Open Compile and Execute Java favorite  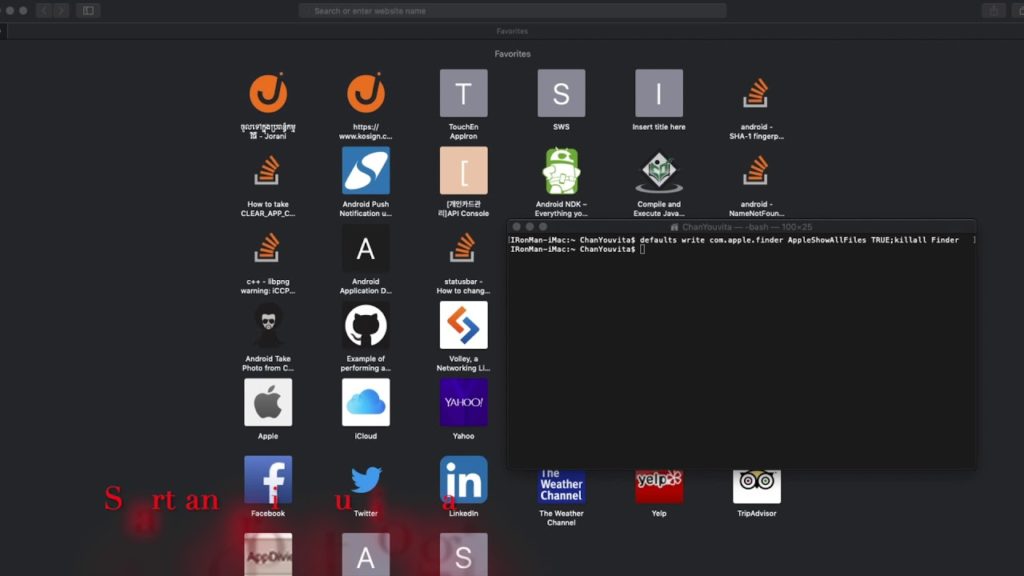[x=659, y=170]
